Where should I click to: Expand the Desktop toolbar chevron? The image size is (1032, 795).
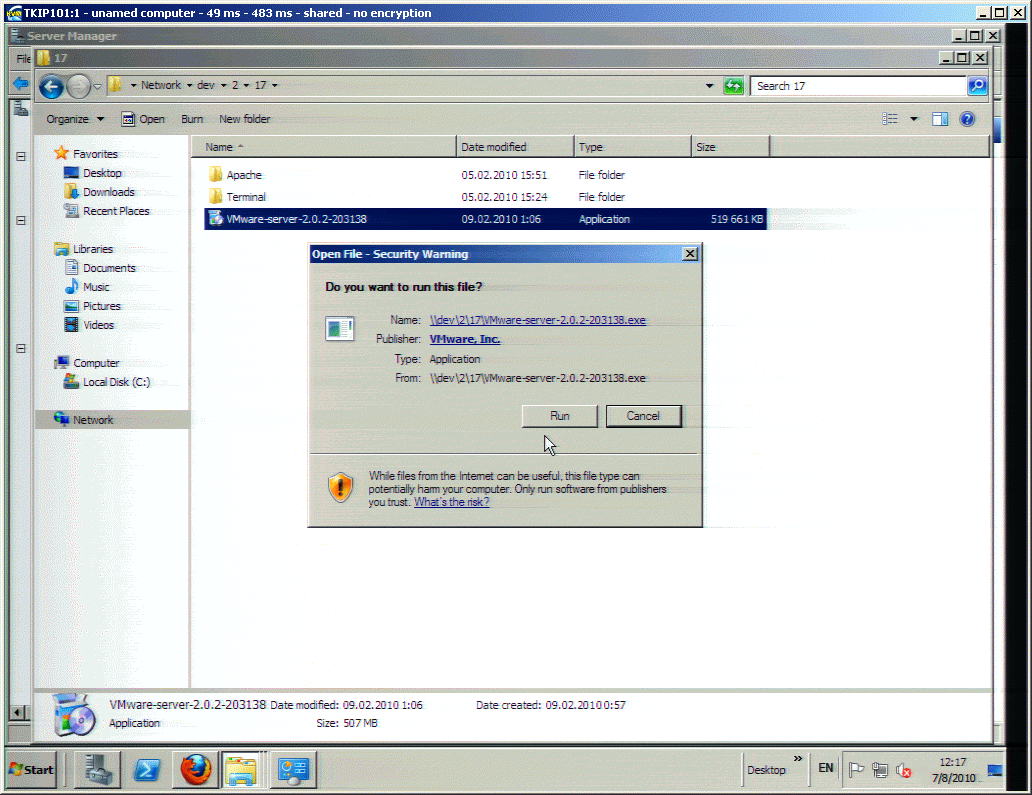coord(798,759)
